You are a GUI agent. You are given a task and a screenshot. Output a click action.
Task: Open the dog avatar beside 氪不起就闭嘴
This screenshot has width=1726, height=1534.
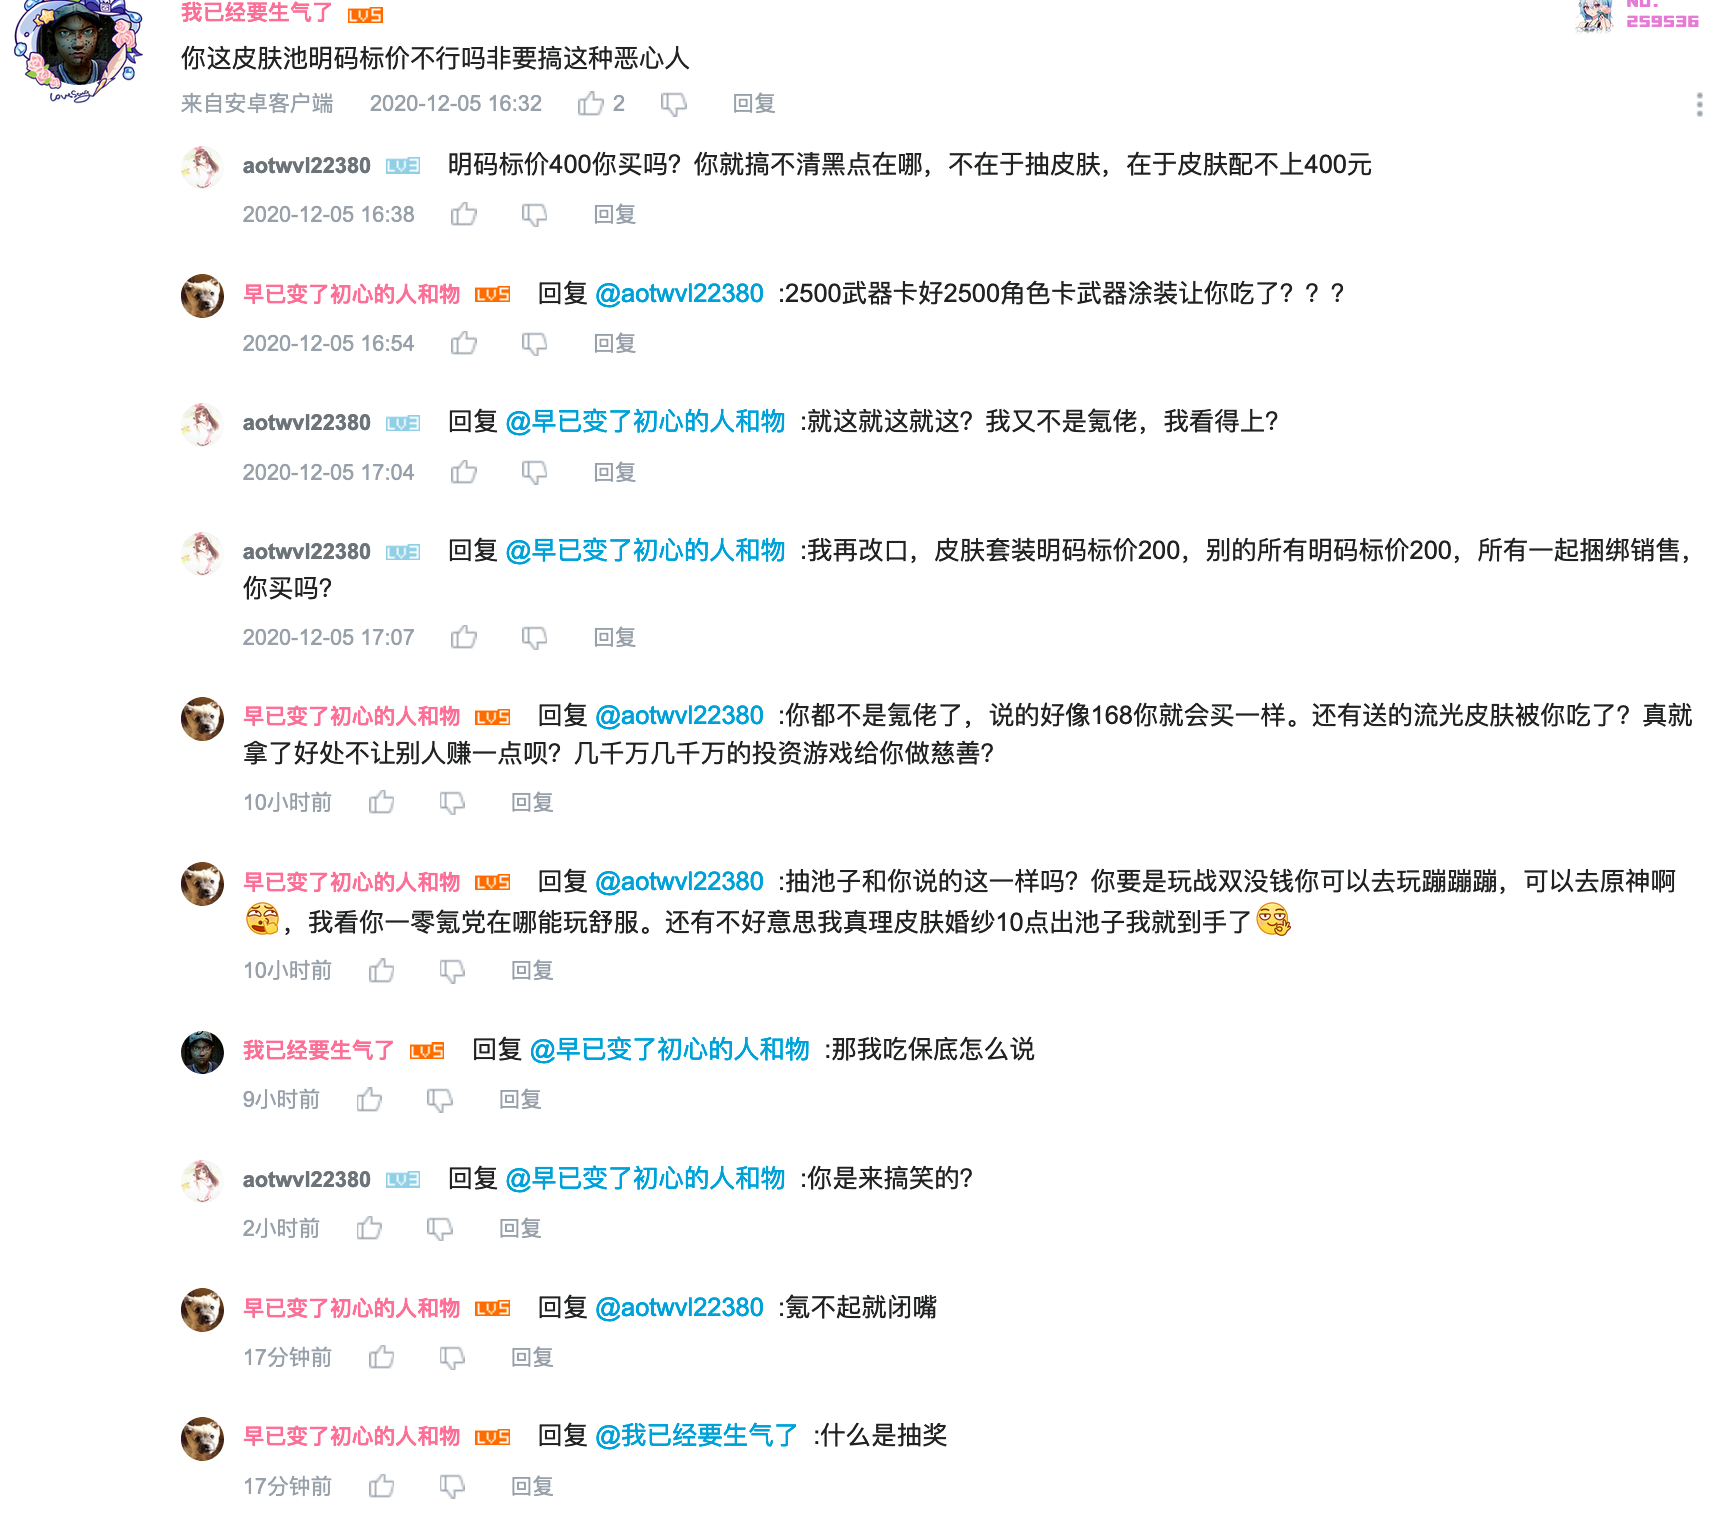(x=202, y=1309)
